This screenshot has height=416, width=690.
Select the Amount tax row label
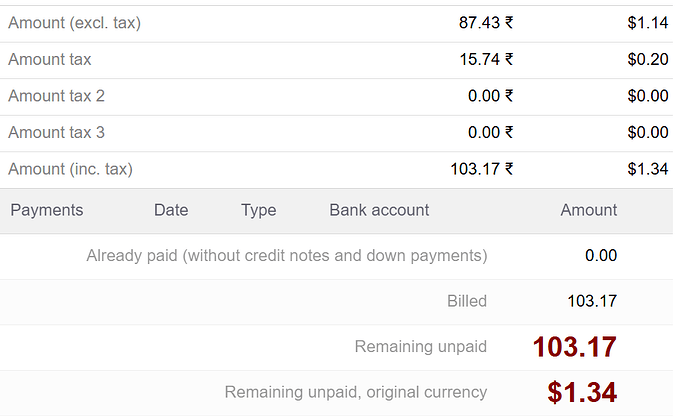click(50, 59)
